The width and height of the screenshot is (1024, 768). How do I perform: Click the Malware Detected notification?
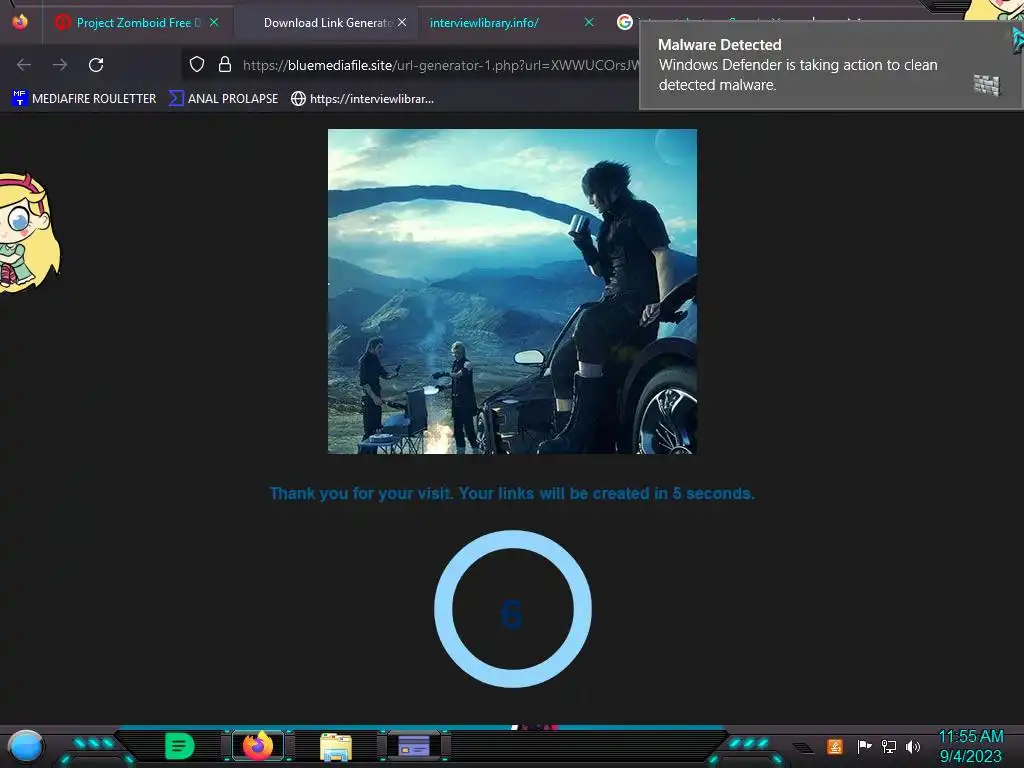coord(829,65)
